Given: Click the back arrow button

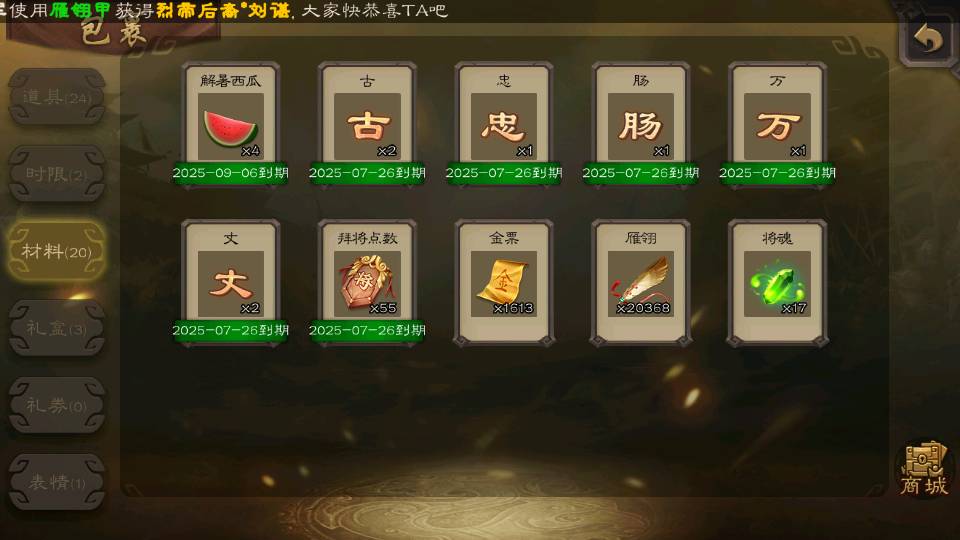Looking at the screenshot, I should pyautogui.click(x=928, y=39).
